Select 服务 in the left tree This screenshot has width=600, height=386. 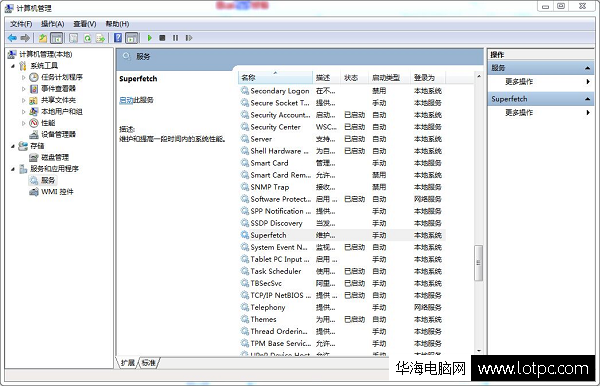pos(48,180)
